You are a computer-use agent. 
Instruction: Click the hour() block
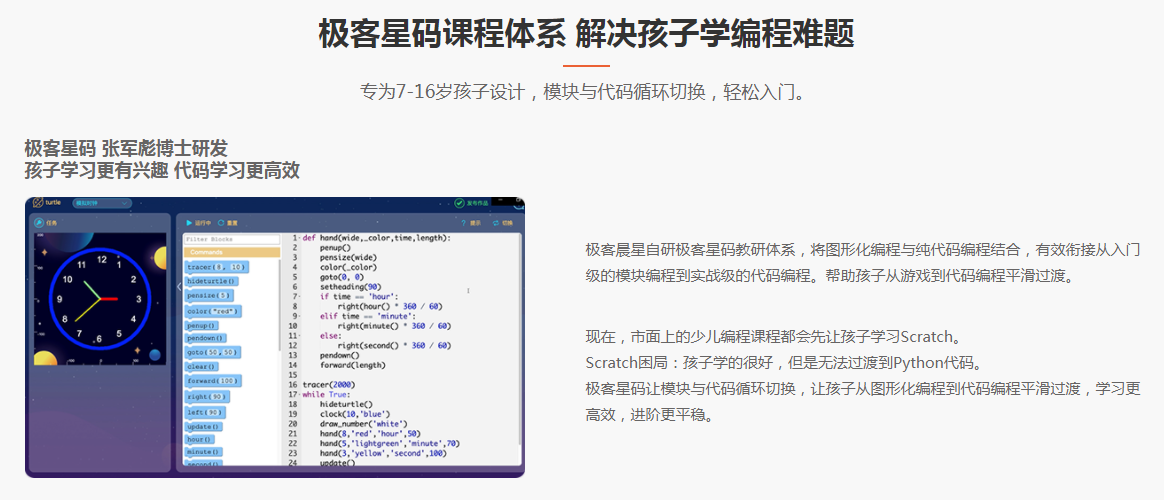[x=200, y=439]
